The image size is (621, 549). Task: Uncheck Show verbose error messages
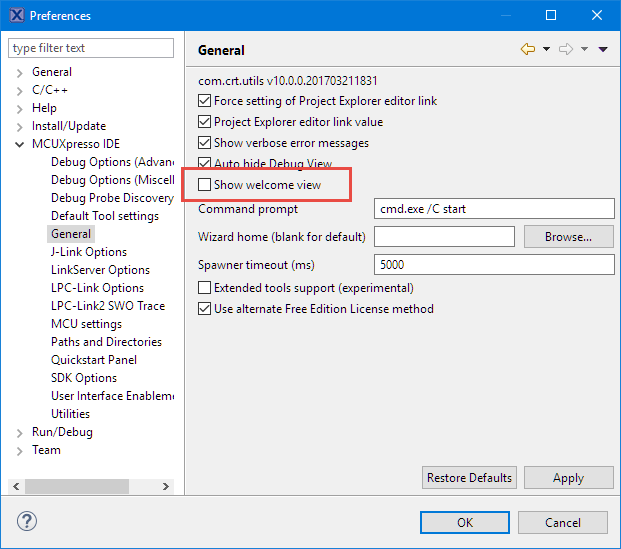click(205, 143)
